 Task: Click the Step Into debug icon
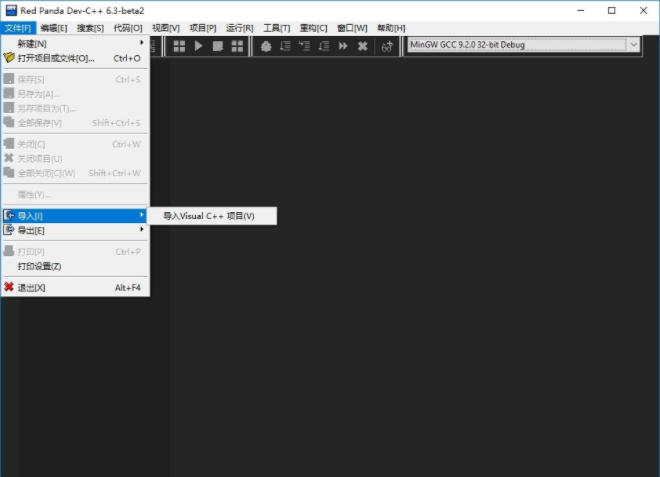coord(304,46)
